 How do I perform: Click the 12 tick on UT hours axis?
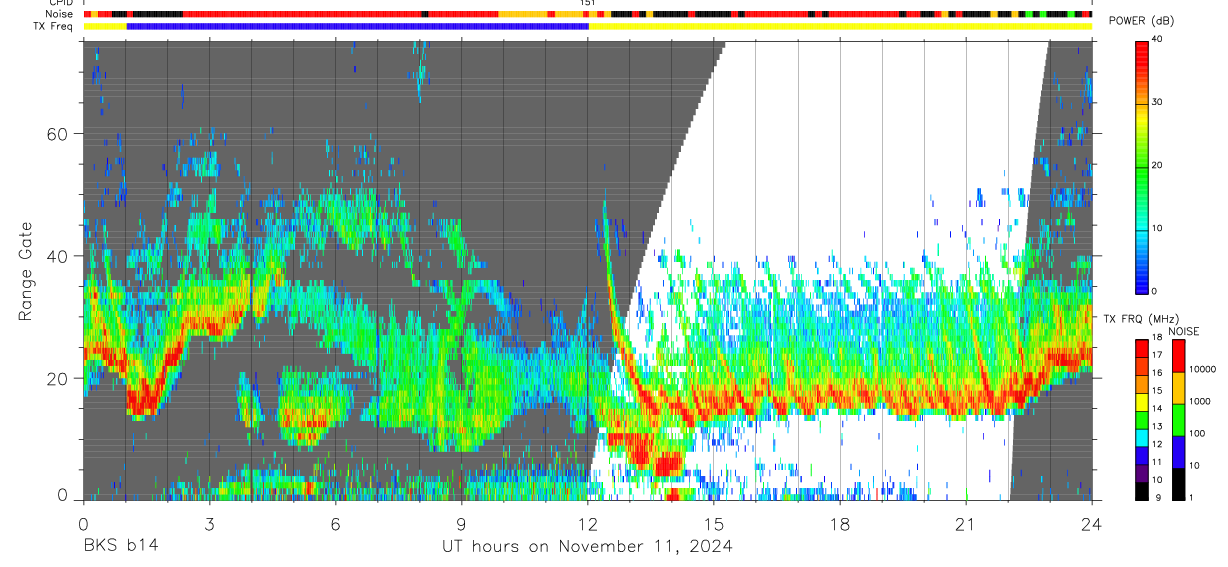click(x=588, y=523)
